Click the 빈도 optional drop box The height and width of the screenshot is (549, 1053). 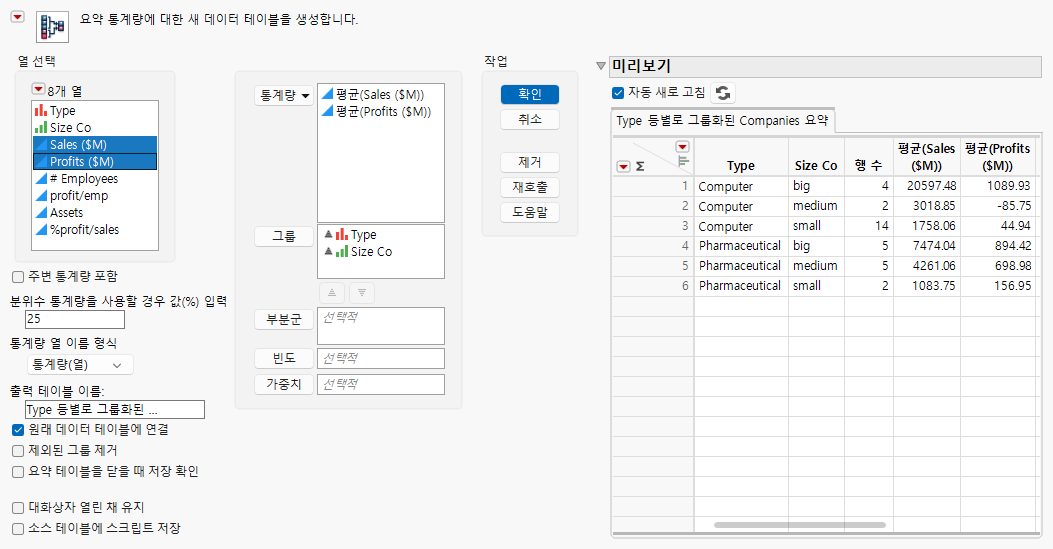pyautogui.click(x=381, y=358)
